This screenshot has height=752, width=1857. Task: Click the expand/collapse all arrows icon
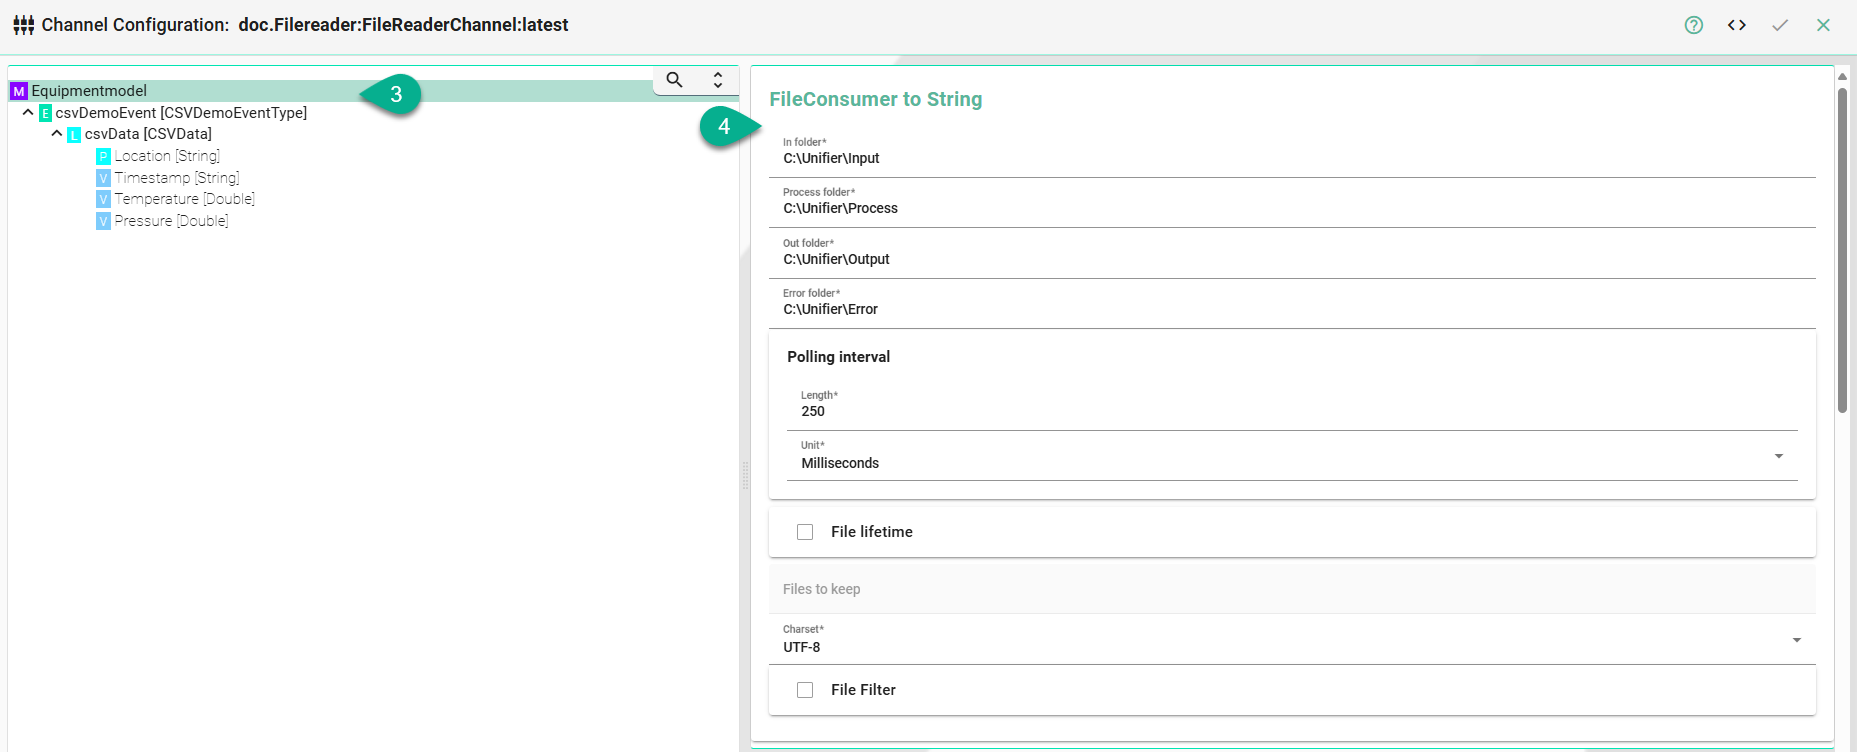718,80
